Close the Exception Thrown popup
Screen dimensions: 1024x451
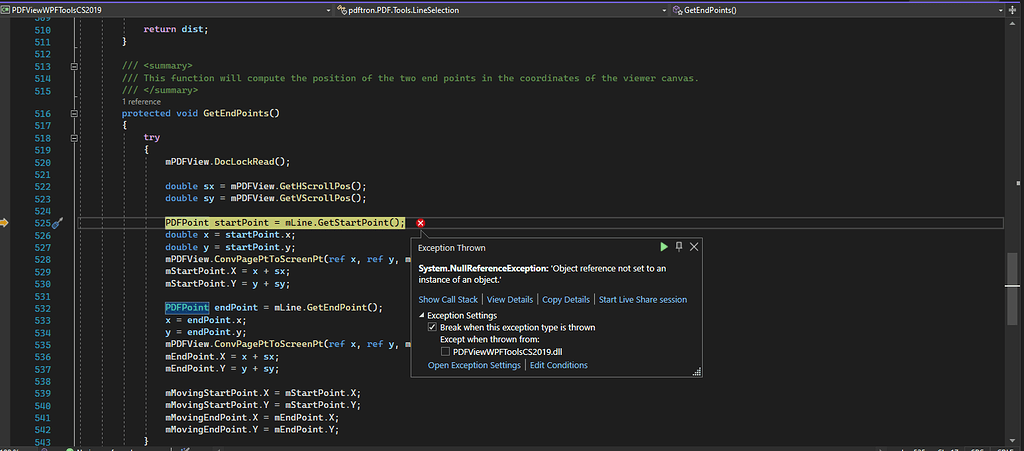pyautogui.click(x=694, y=247)
